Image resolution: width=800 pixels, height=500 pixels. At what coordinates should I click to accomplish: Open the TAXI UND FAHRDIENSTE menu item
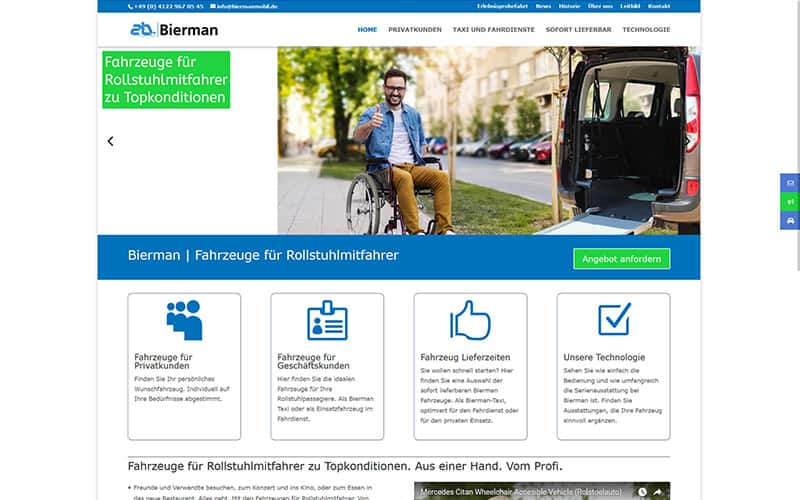click(x=493, y=30)
